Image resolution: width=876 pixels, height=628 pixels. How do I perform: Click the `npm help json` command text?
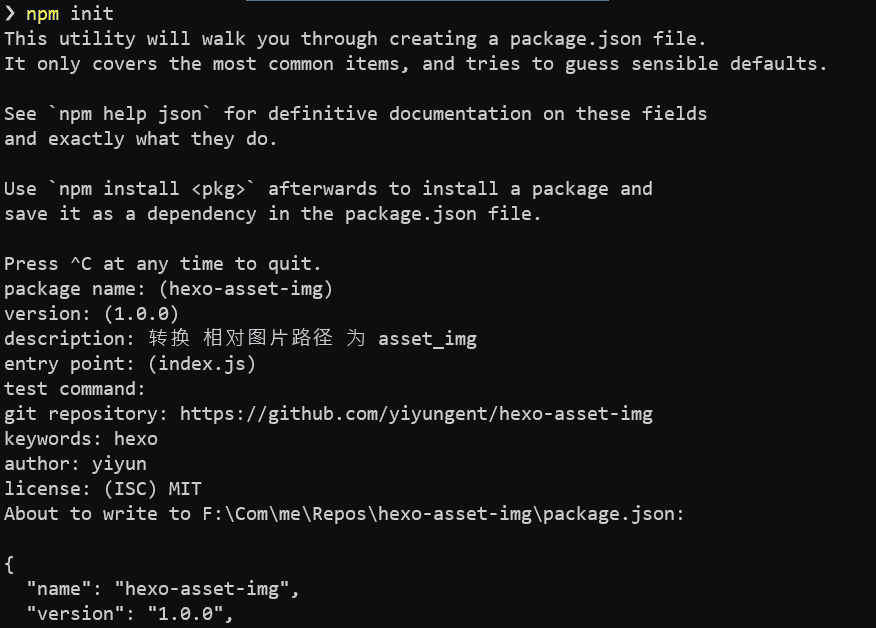pos(130,114)
